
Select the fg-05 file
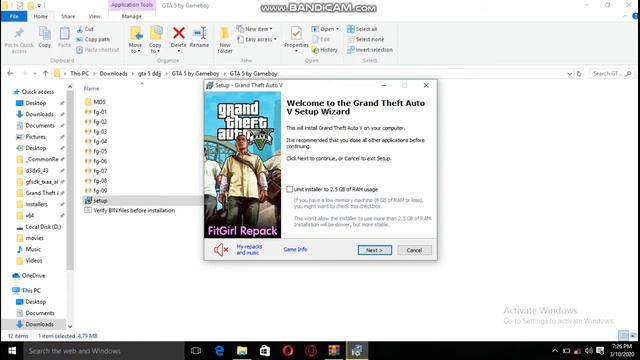[100, 151]
